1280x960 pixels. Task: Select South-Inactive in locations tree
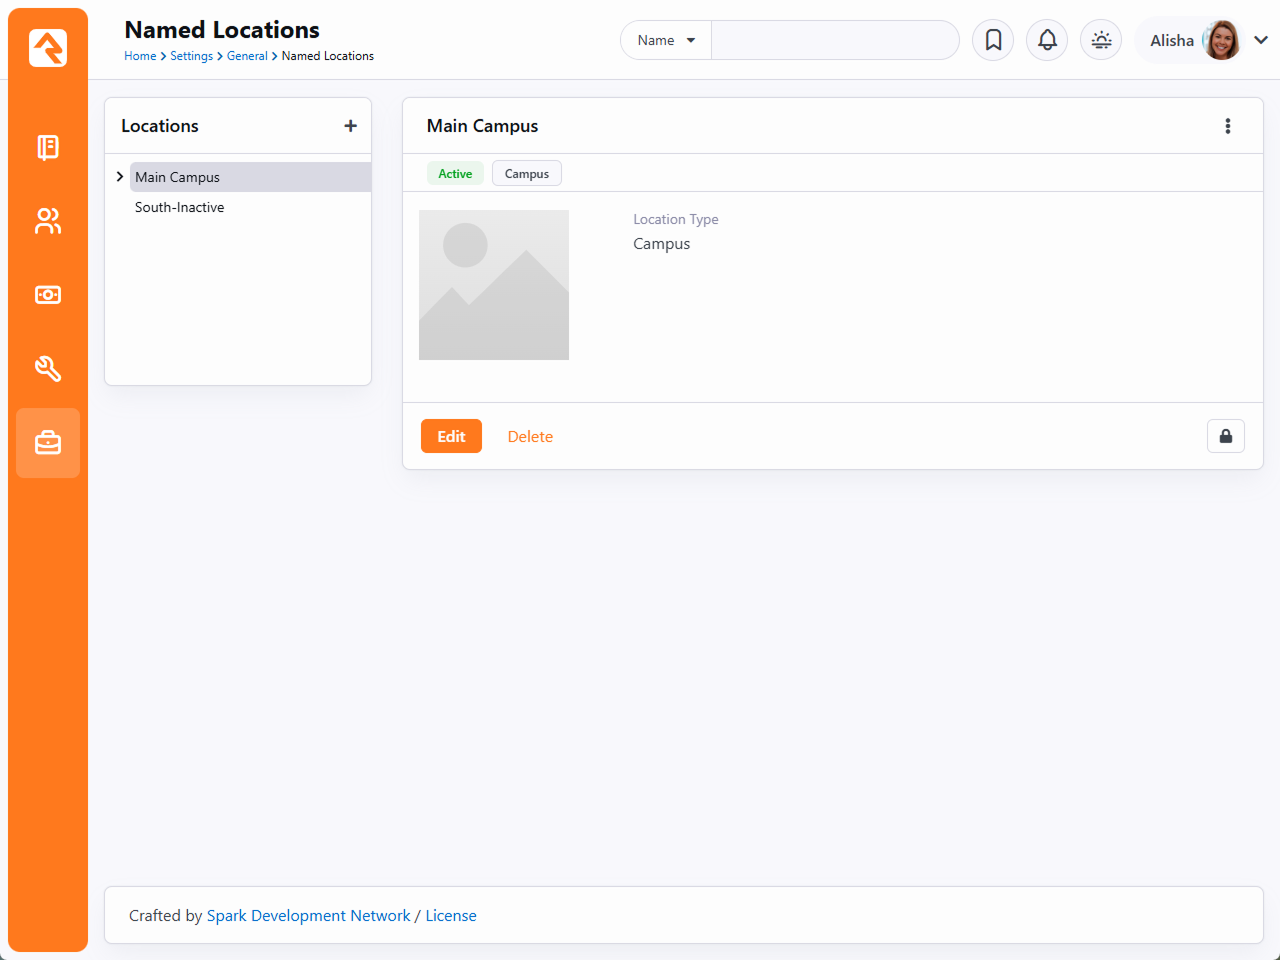point(180,207)
